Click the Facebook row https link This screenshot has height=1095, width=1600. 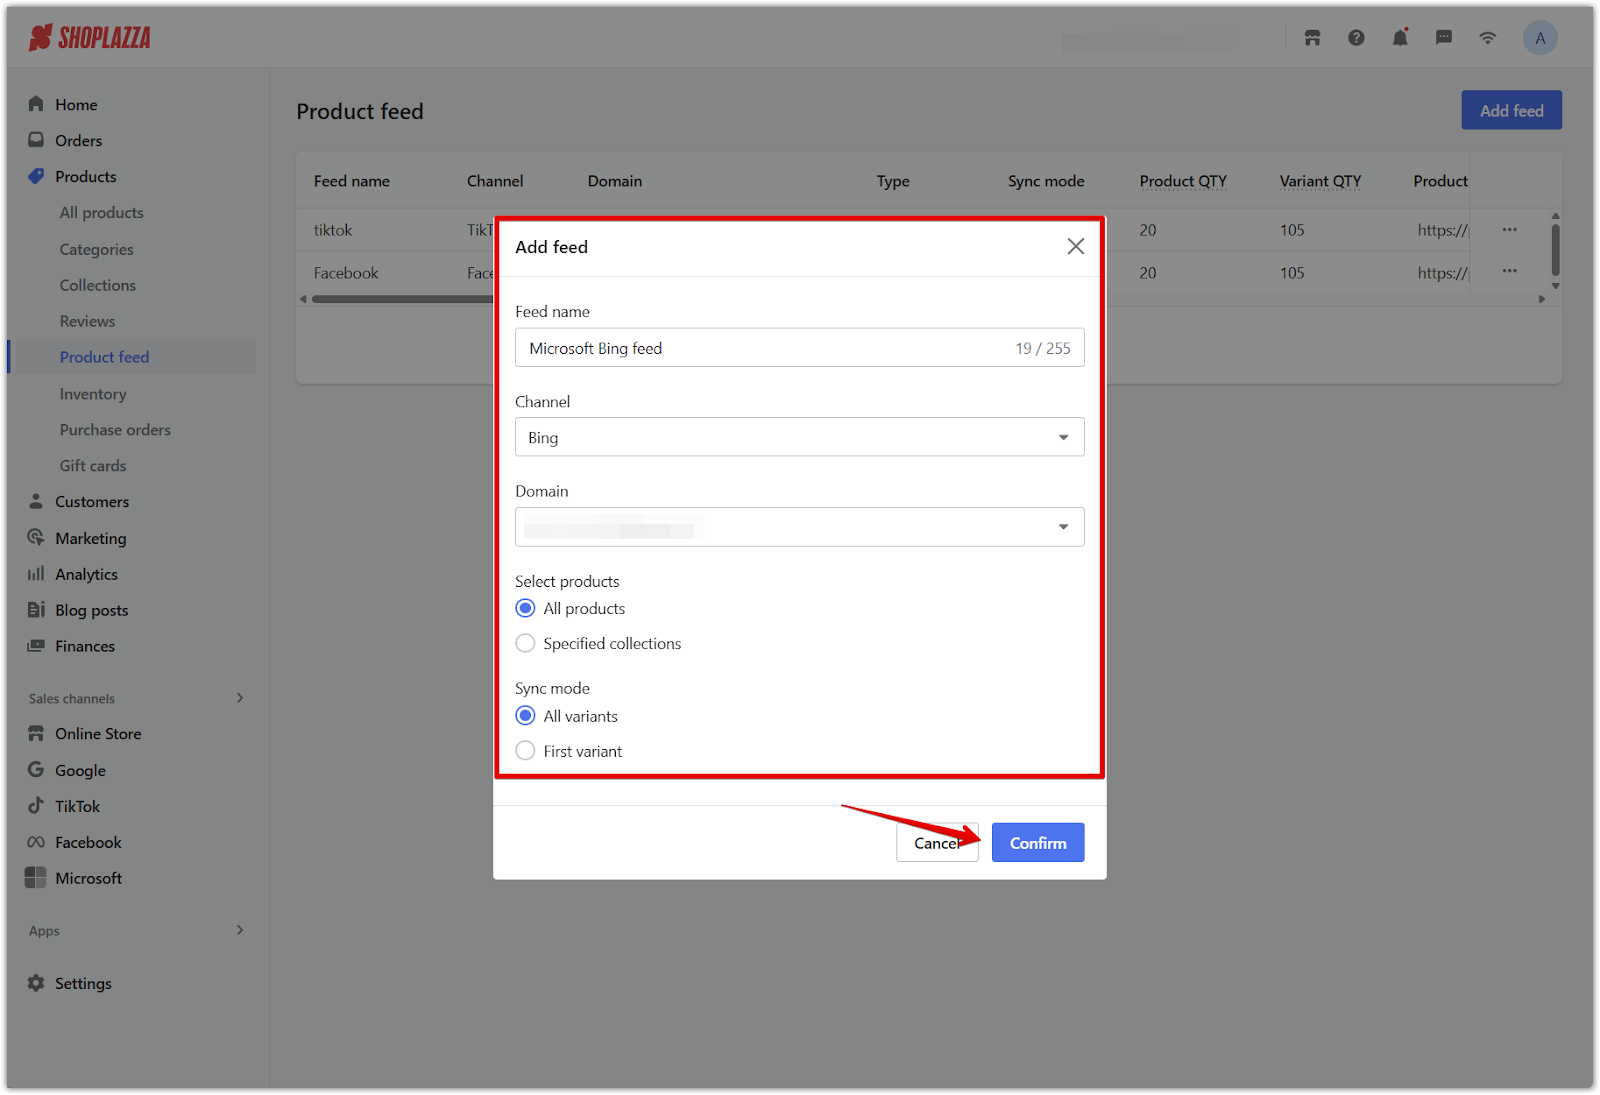pos(1443,273)
